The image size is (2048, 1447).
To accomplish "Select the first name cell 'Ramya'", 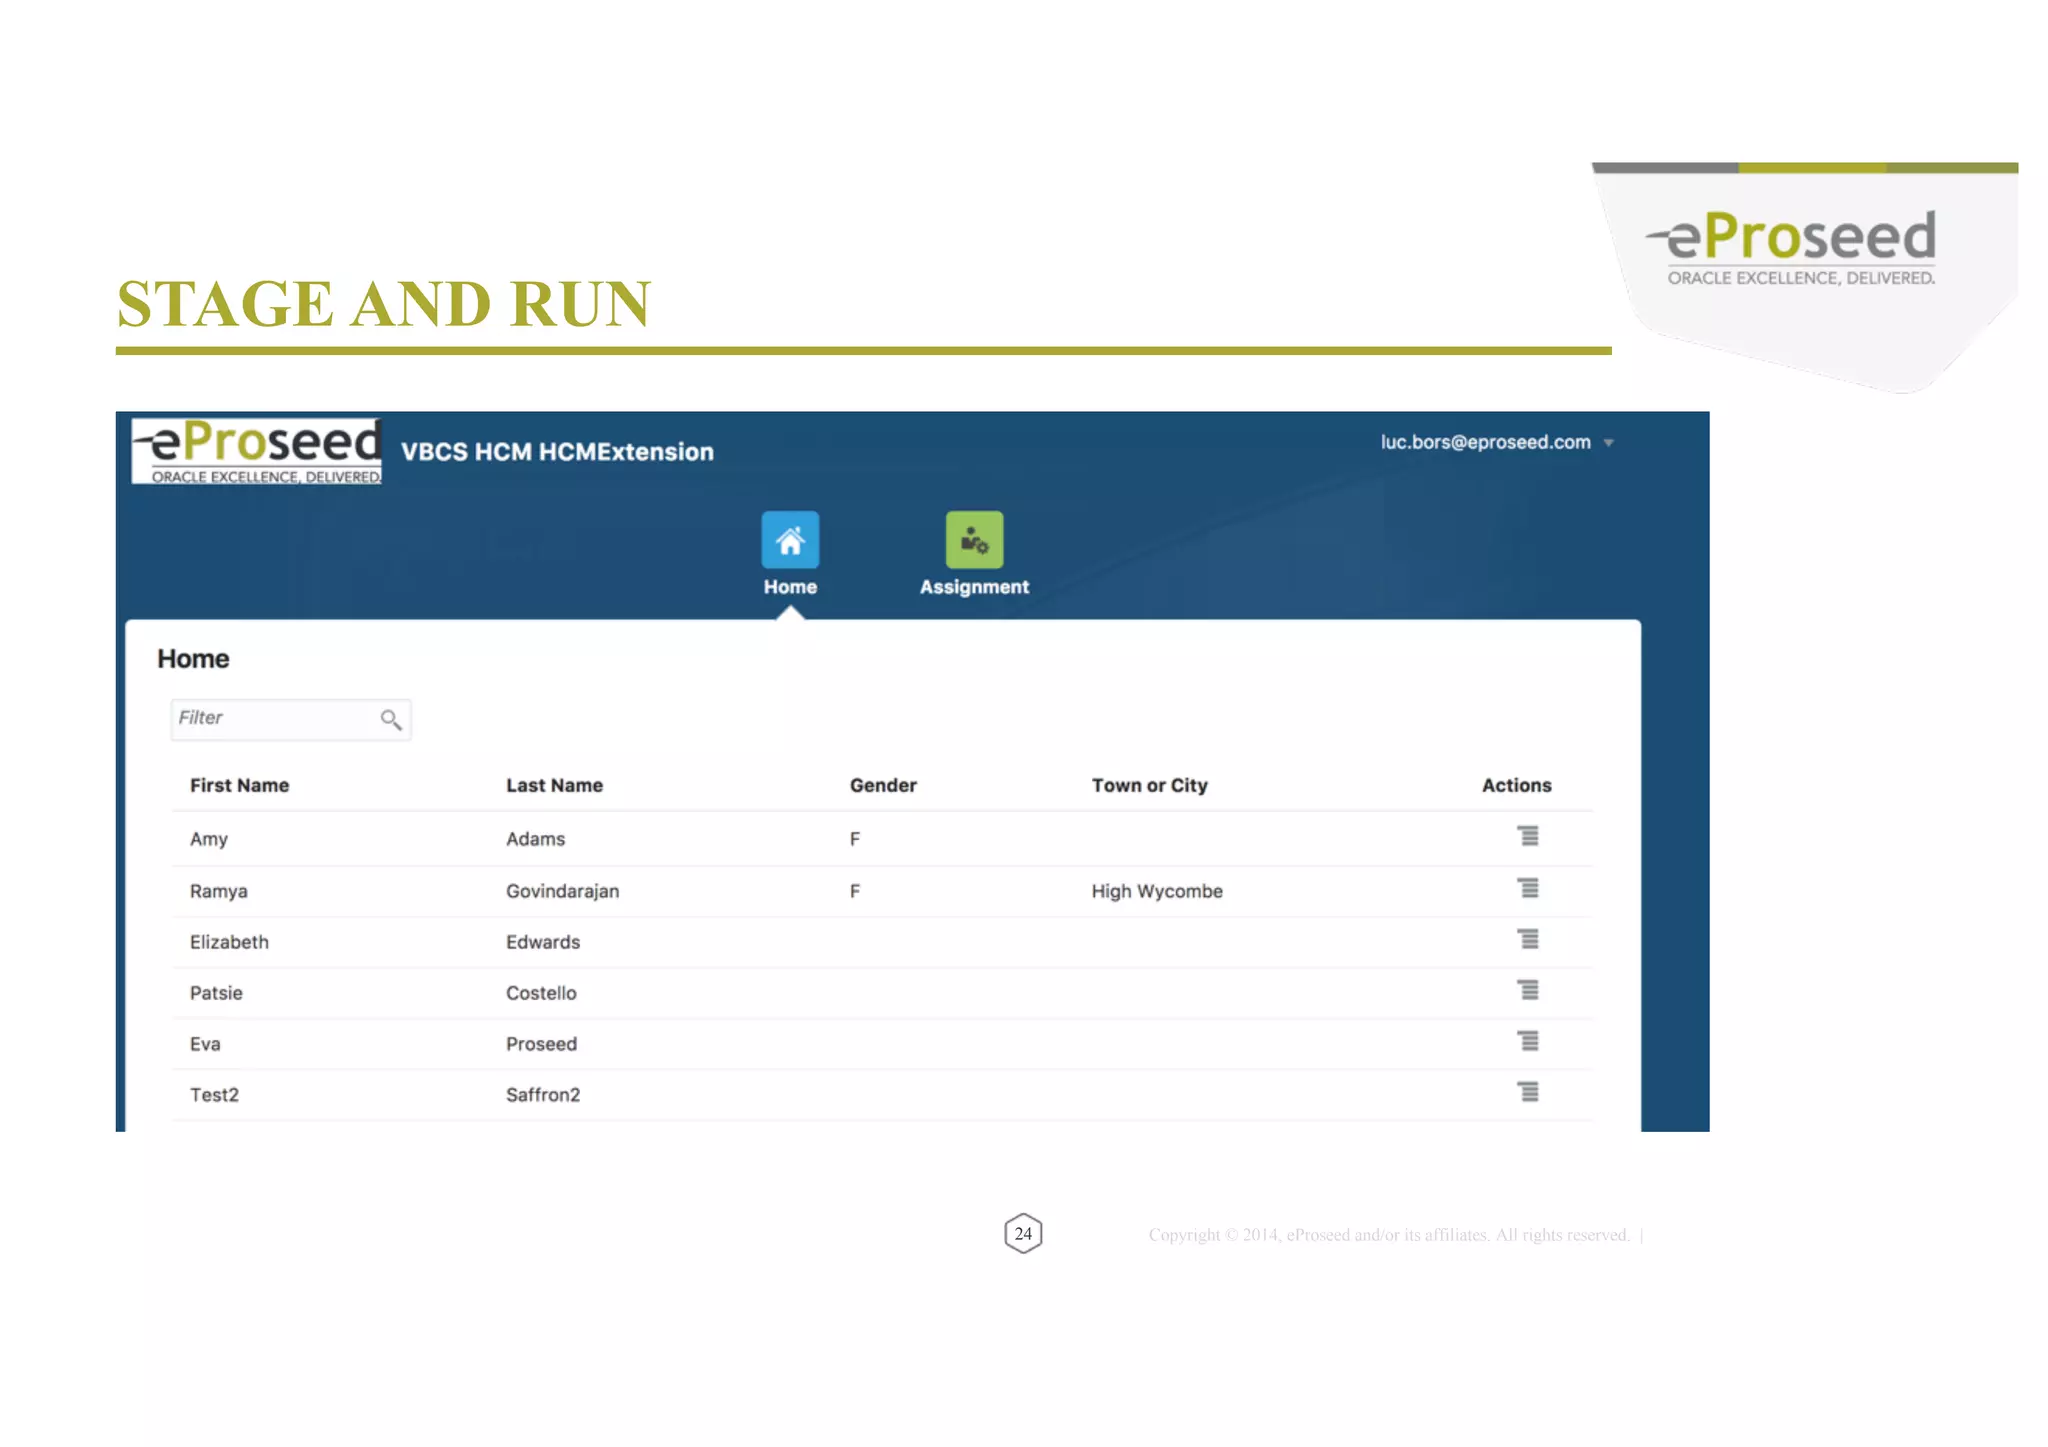I will click(218, 891).
